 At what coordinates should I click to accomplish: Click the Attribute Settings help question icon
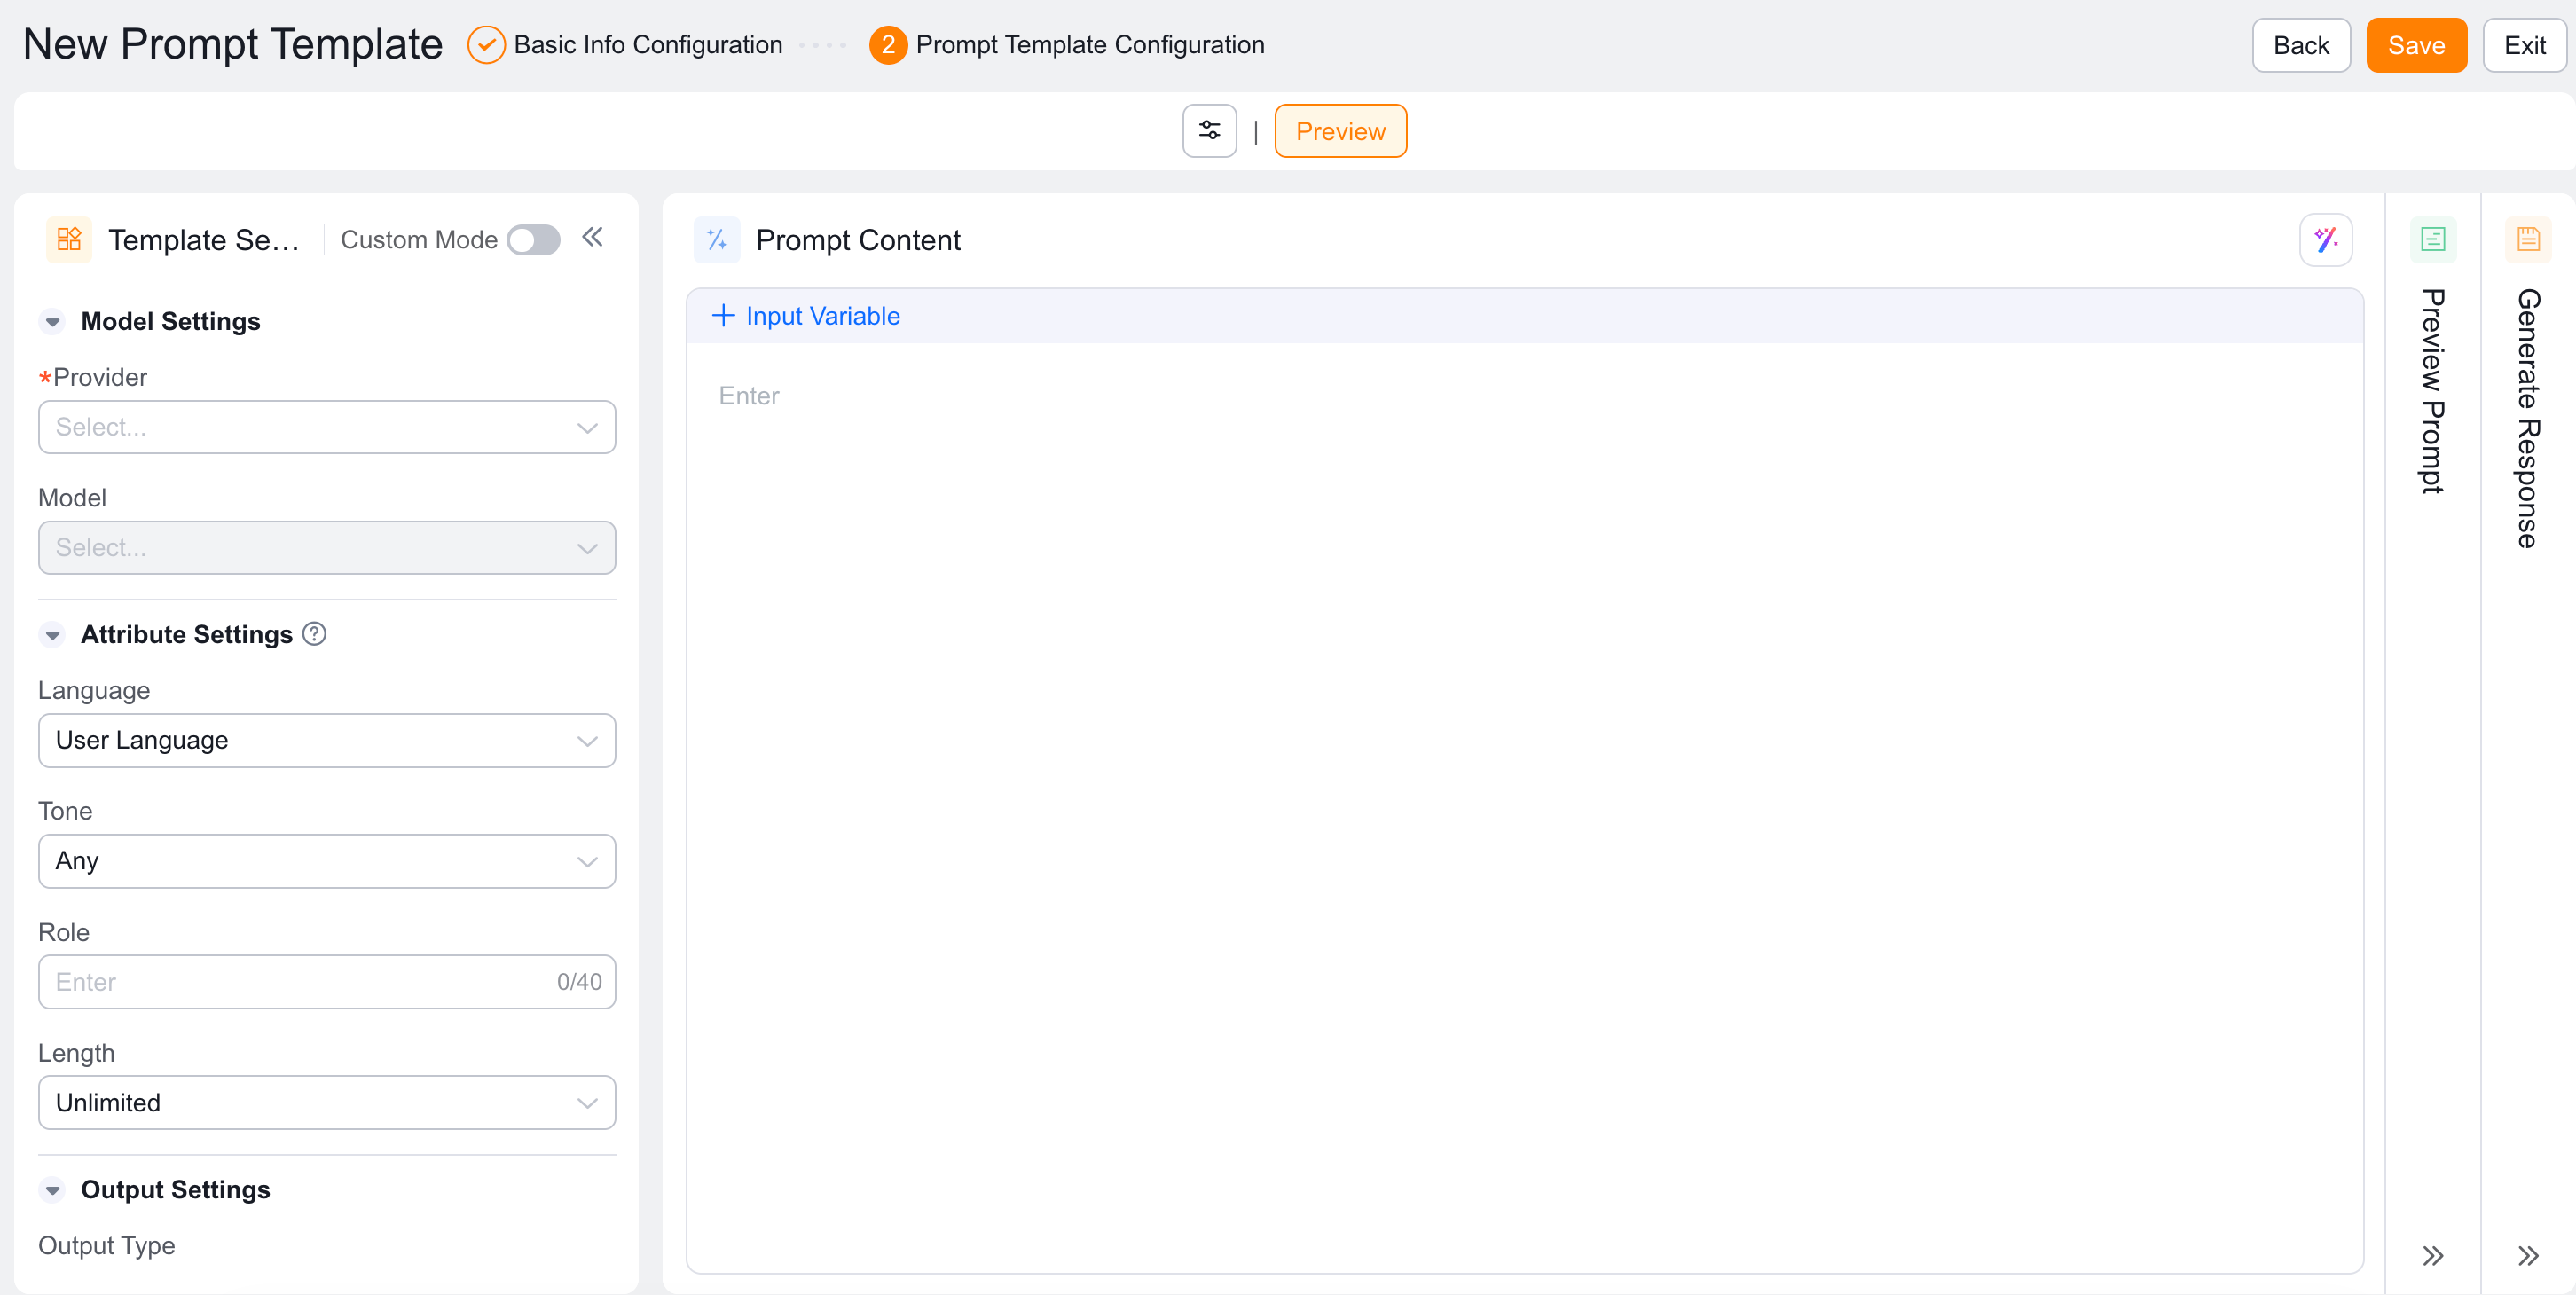pyautogui.click(x=314, y=634)
